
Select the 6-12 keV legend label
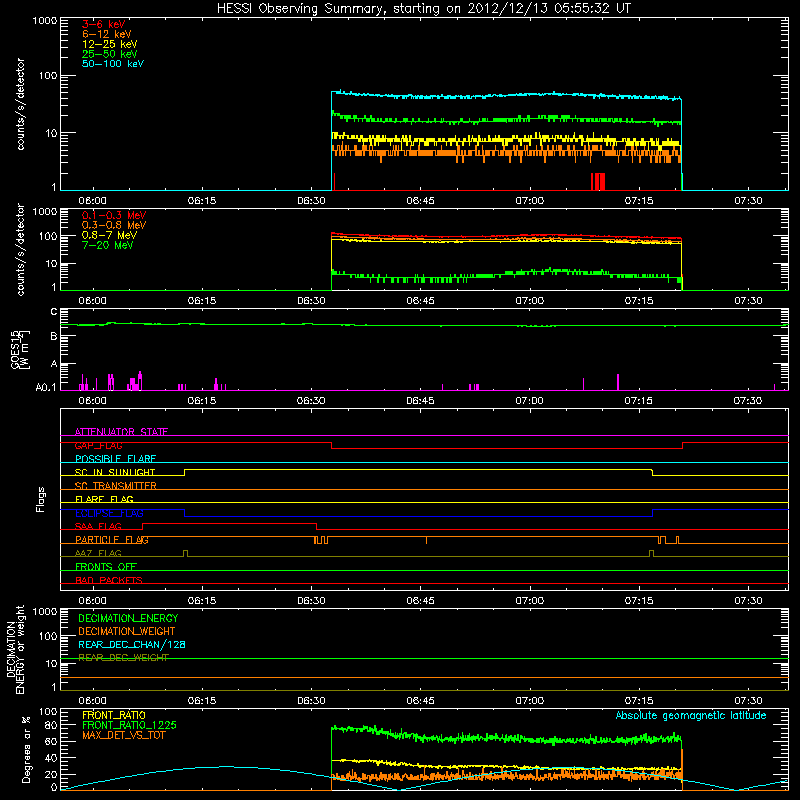(x=106, y=34)
